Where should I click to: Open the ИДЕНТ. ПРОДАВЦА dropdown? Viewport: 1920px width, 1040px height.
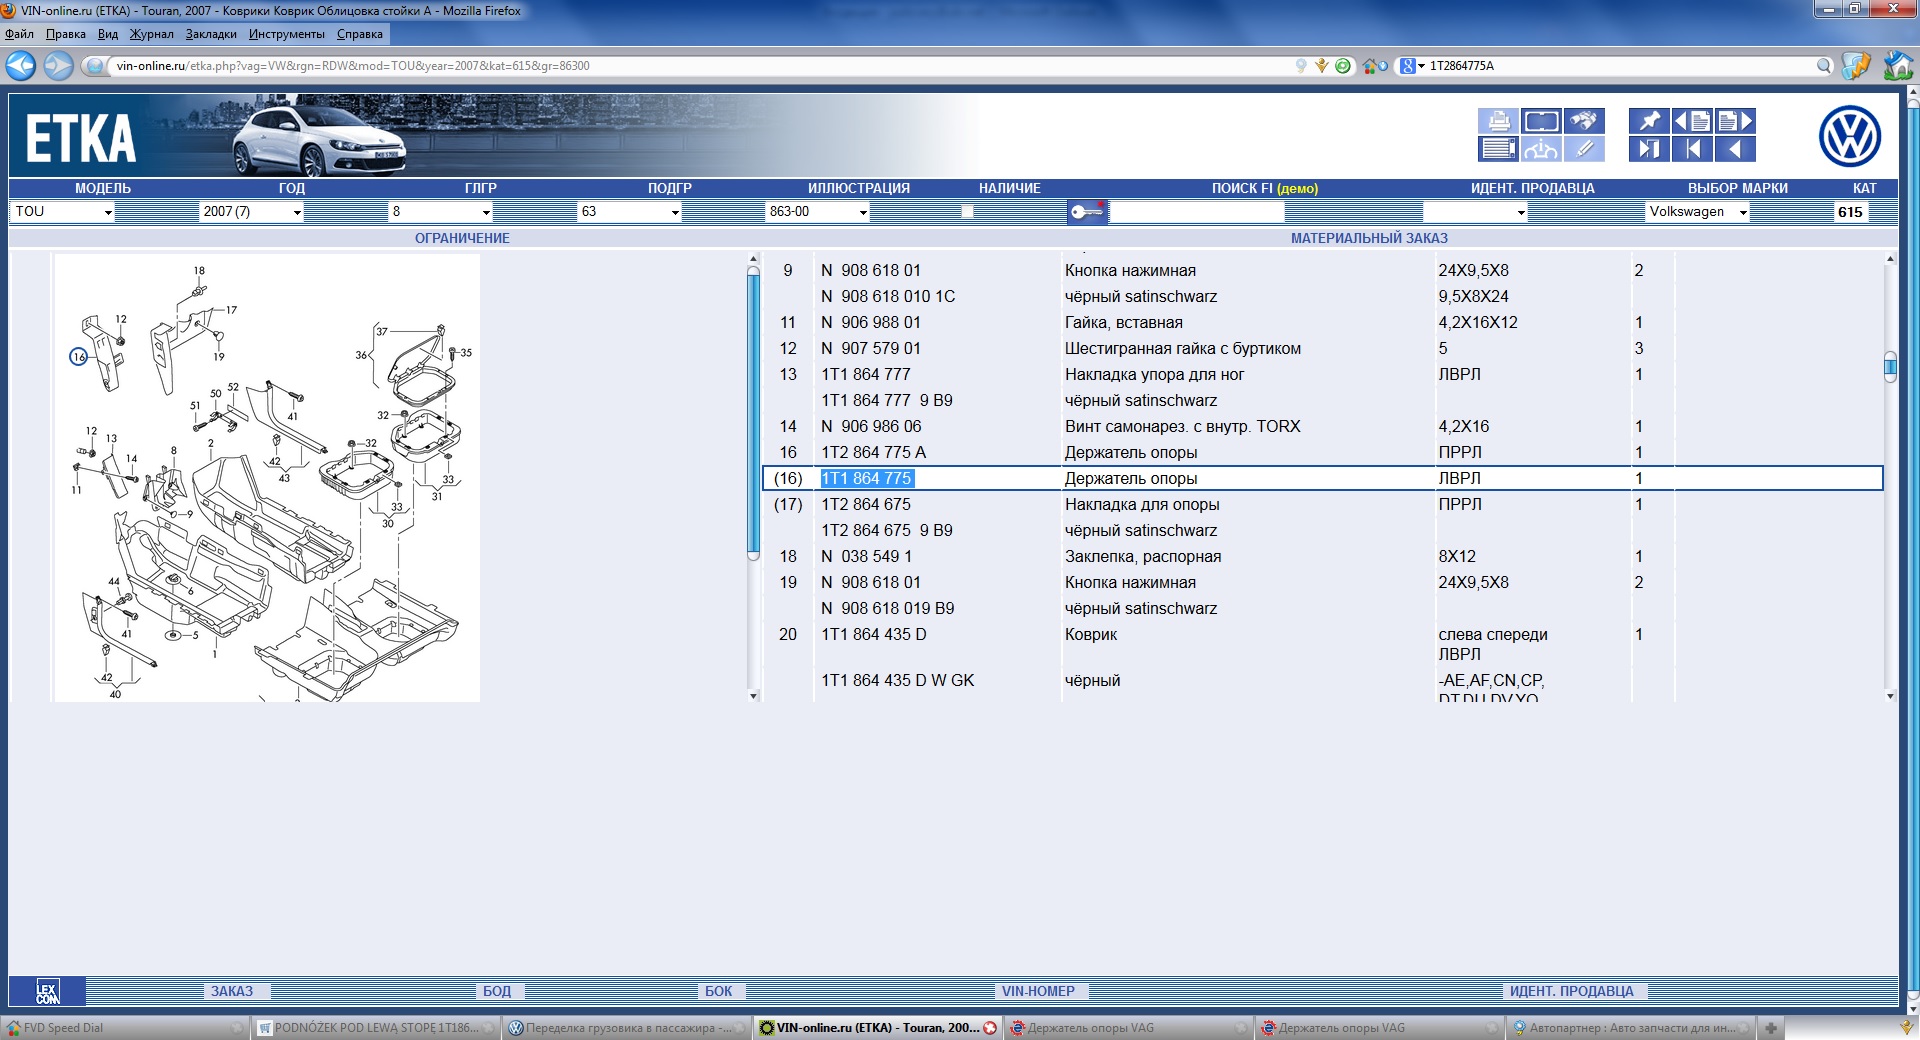[1475, 212]
